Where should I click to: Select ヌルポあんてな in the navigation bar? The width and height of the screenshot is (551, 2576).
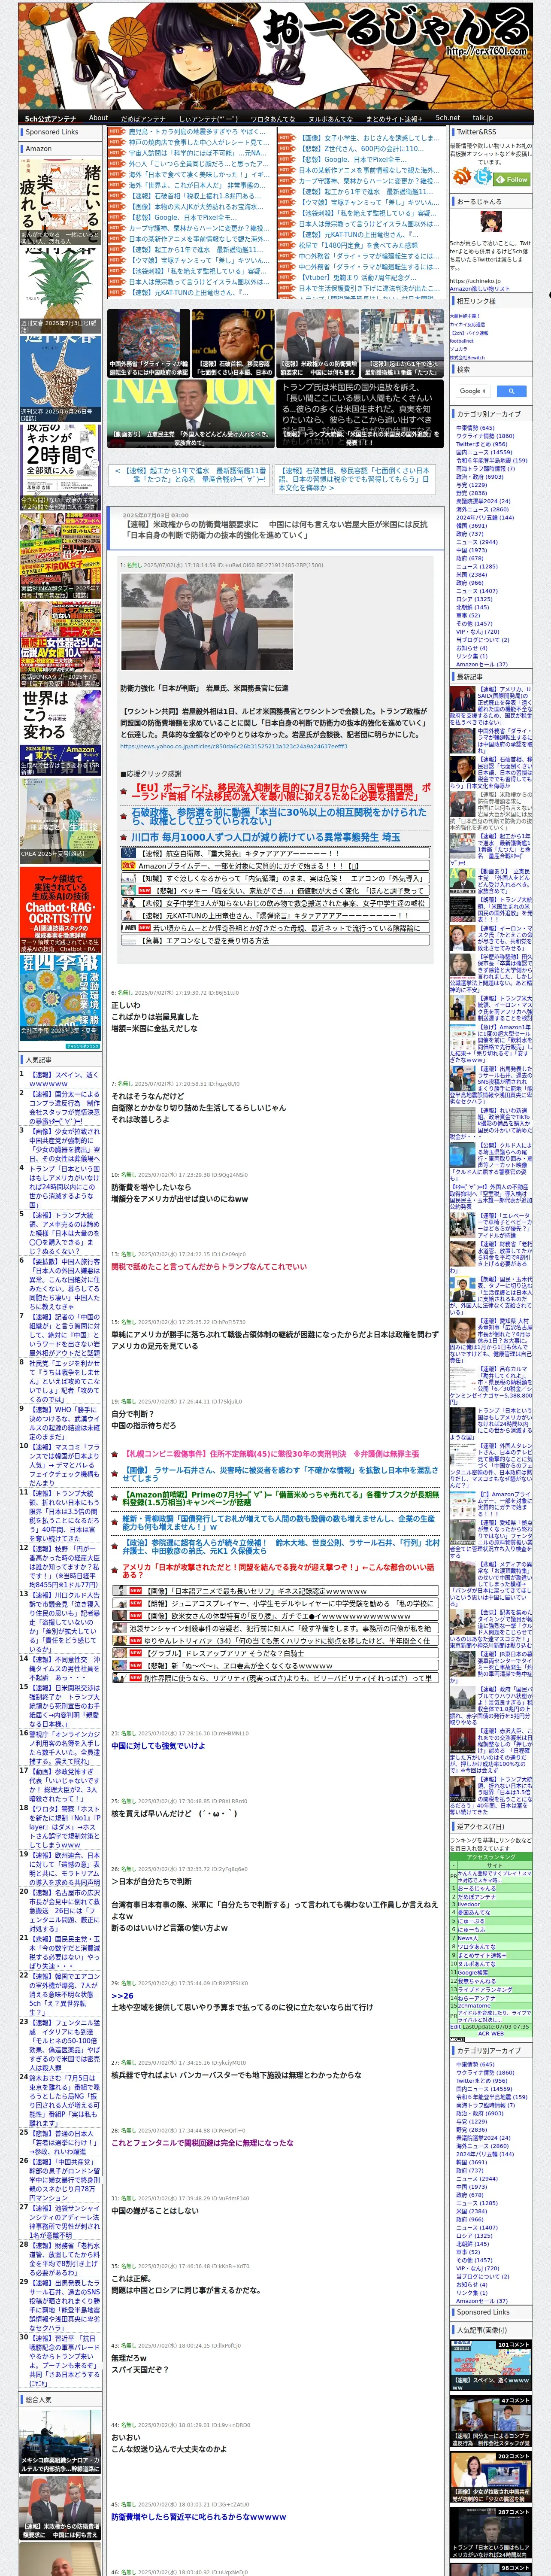click(330, 118)
